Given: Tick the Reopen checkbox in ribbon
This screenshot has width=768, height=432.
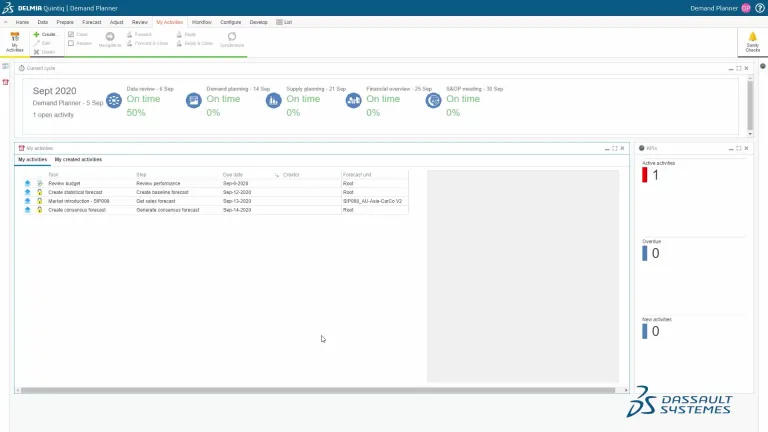Looking at the screenshot, I should pyautogui.click(x=71, y=43).
